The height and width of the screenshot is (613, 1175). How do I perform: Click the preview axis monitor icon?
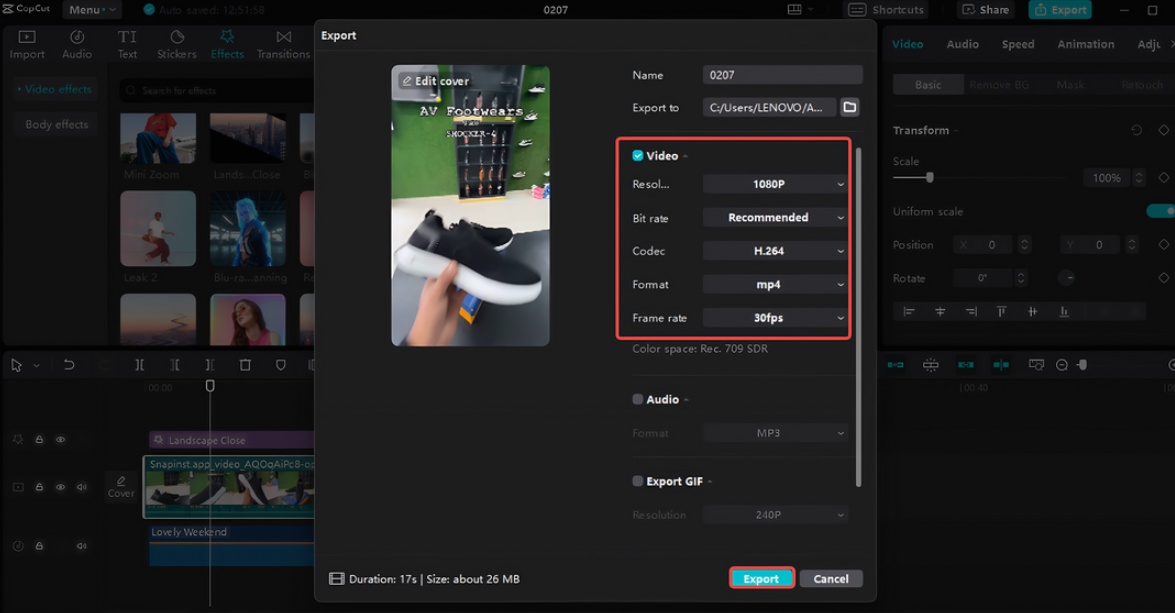point(1036,365)
